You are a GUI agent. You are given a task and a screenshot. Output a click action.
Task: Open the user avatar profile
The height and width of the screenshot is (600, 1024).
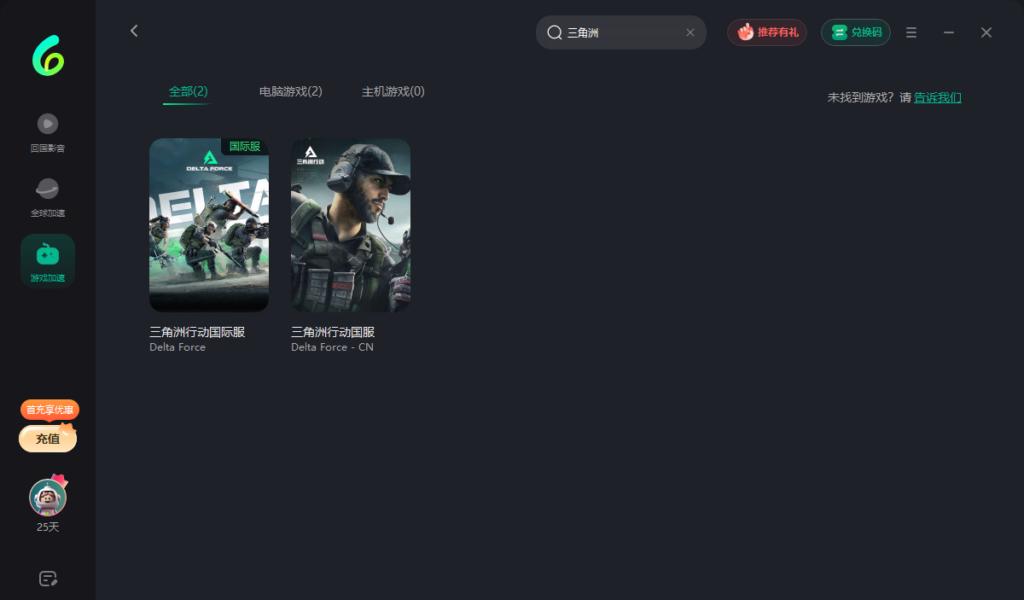[48, 497]
